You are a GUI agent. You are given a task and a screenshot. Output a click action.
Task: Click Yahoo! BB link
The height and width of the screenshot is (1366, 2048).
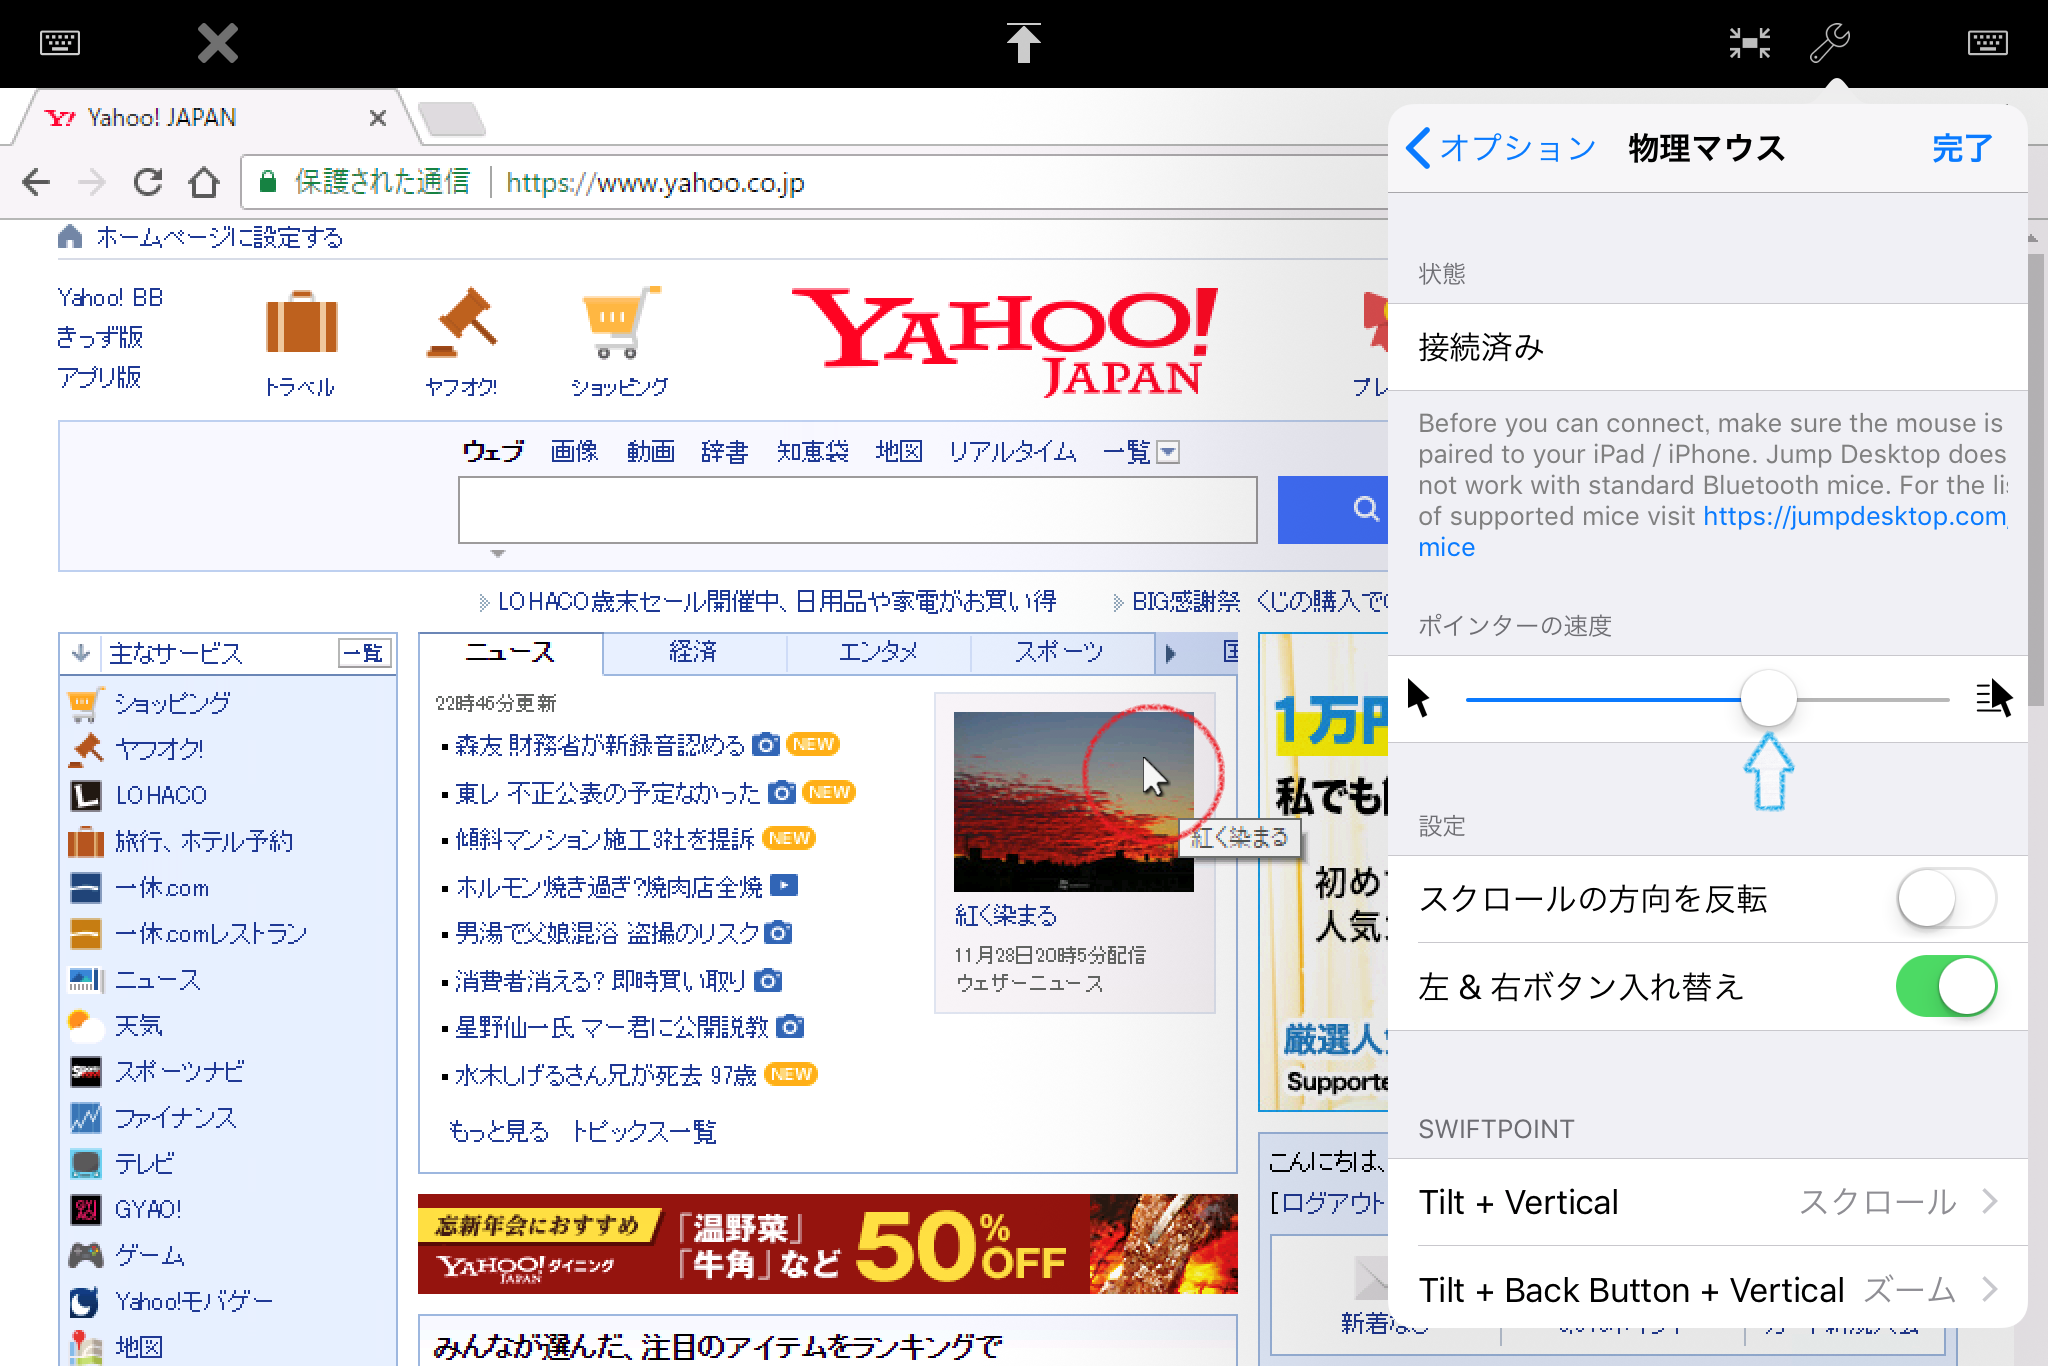pyautogui.click(x=110, y=298)
